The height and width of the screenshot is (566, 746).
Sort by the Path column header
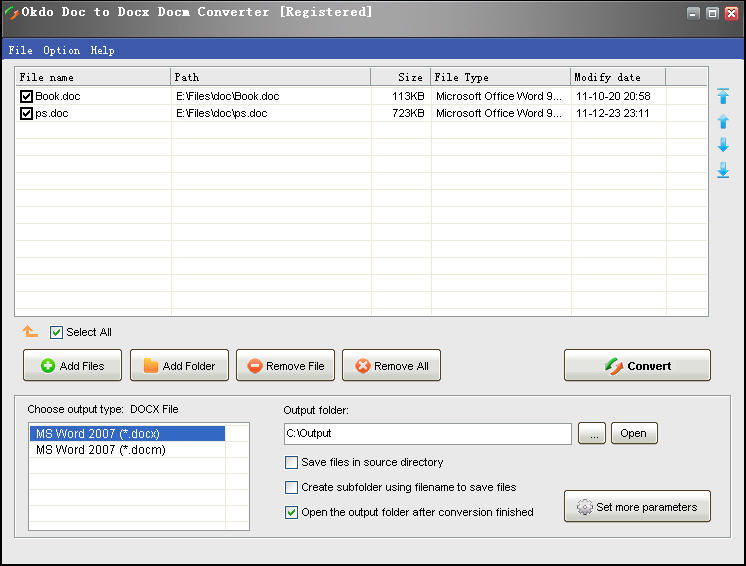tap(271, 77)
